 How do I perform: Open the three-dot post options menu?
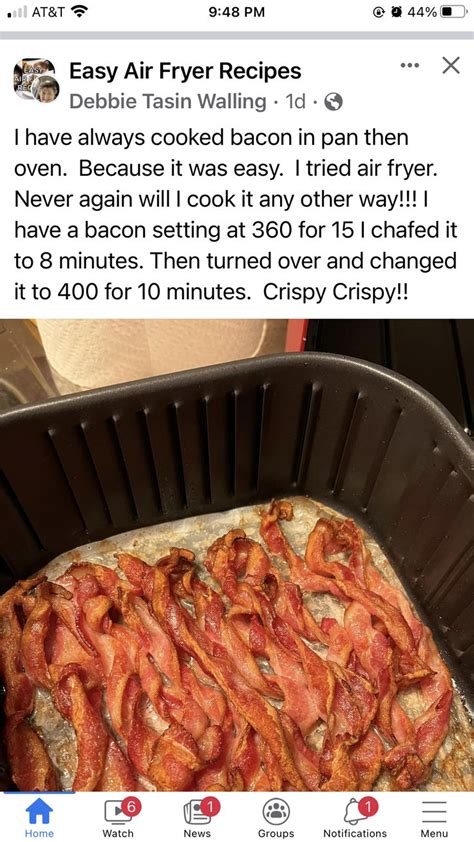pos(409,66)
